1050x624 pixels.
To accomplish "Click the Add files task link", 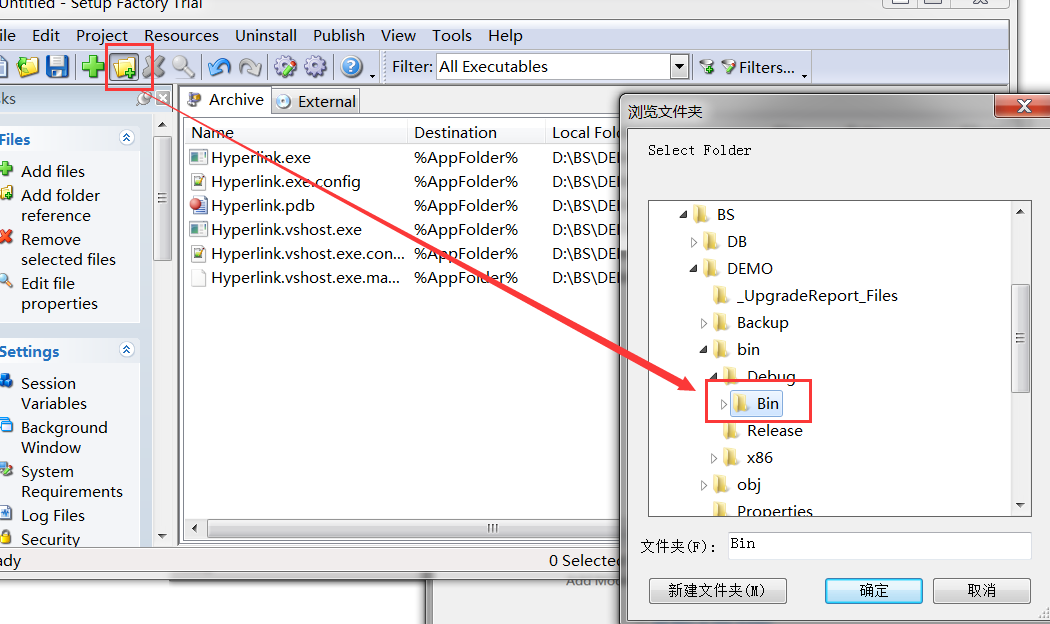I will (53, 171).
